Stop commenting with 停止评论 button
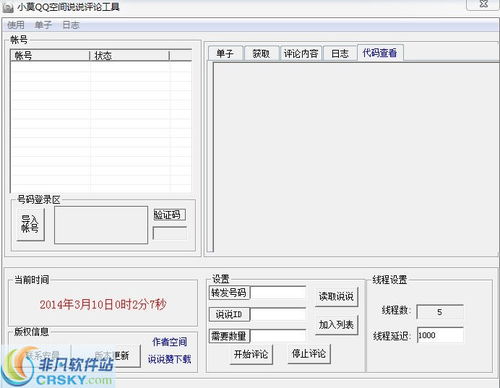 [309, 354]
